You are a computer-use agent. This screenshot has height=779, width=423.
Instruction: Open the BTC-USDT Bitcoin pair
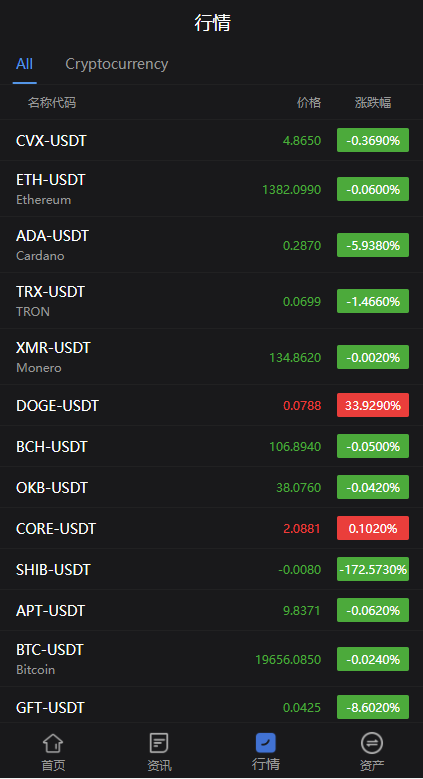pyautogui.click(x=211, y=659)
